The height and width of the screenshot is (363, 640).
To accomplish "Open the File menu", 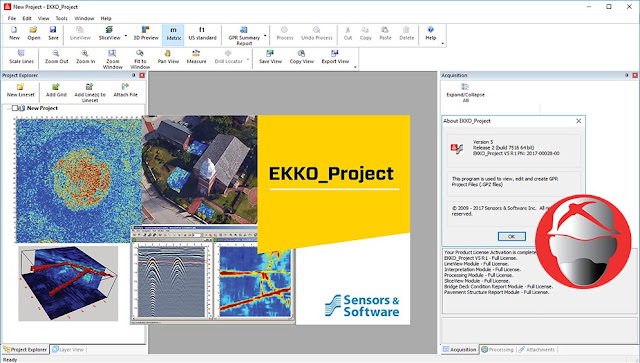I will tap(12, 18).
